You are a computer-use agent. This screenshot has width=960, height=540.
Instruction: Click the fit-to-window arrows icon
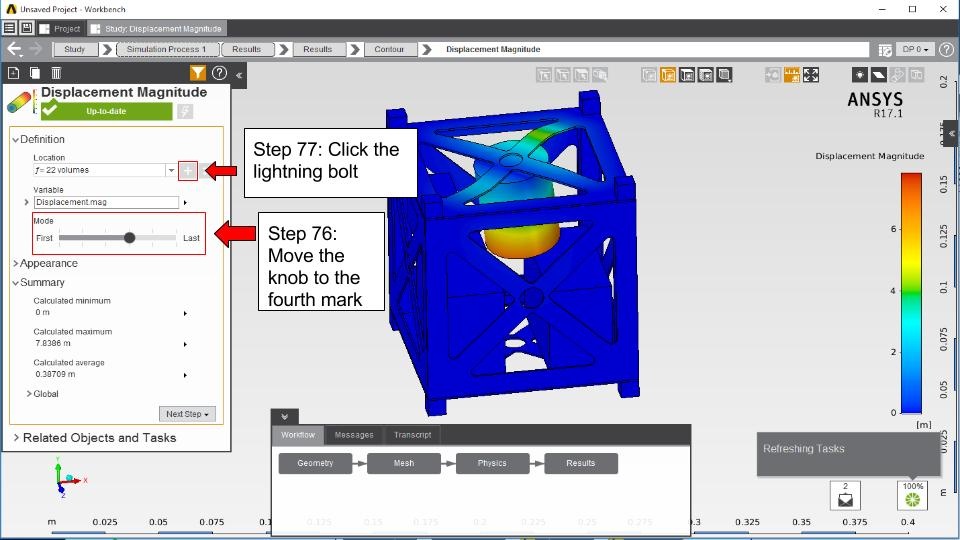pyautogui.click(x=811, y=75)
